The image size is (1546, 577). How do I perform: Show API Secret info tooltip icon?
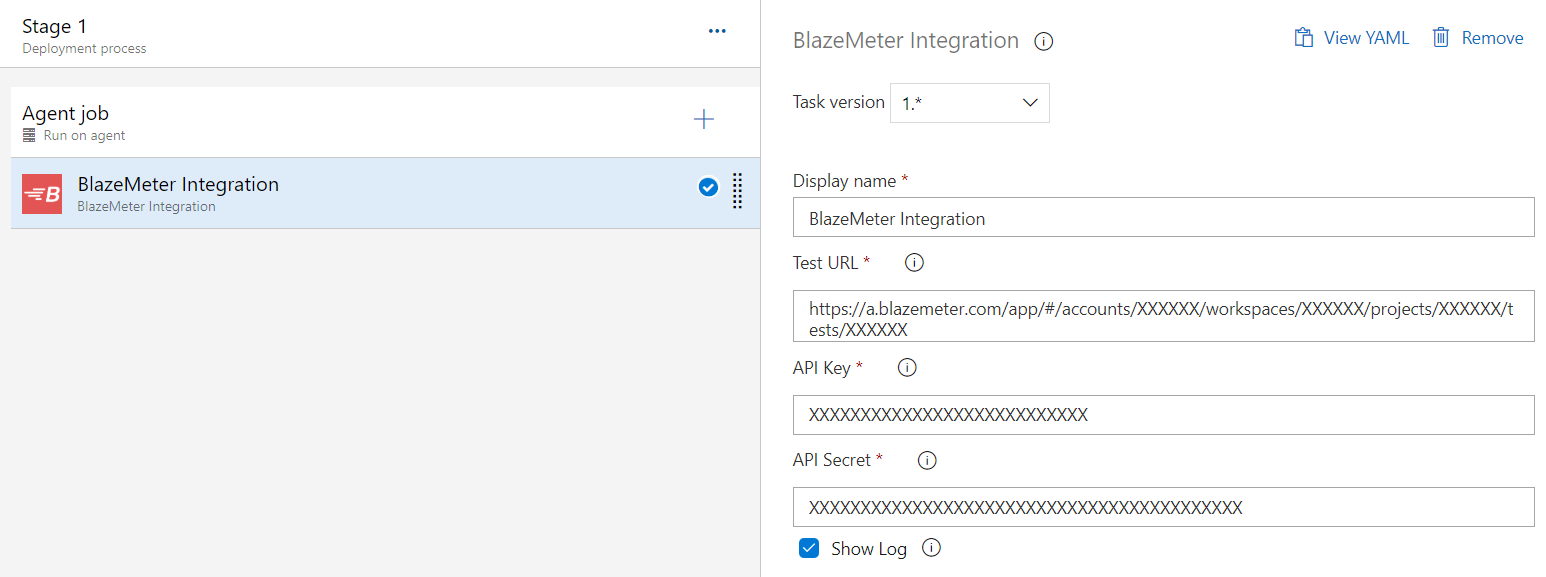click(927, 460)
